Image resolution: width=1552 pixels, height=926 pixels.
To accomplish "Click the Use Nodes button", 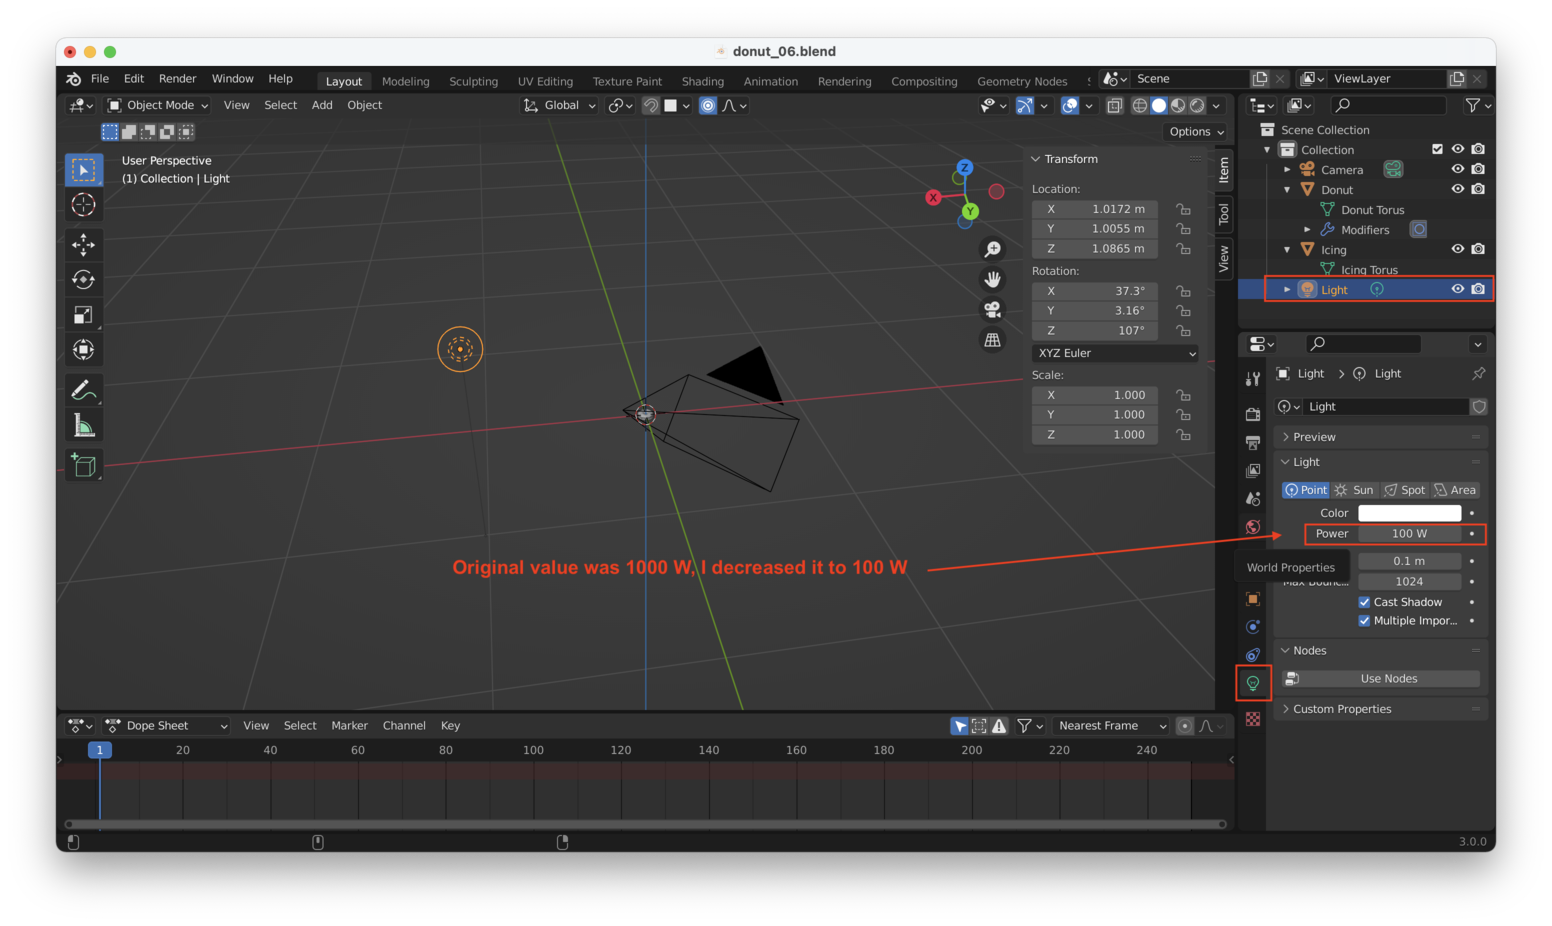I will click(1388, 679).
